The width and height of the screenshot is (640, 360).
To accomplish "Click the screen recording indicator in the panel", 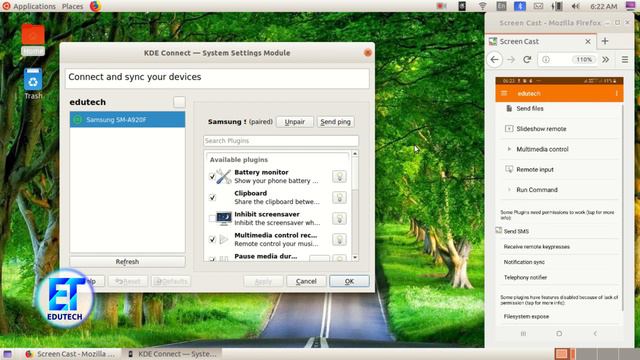I will (x=441, y=6).
